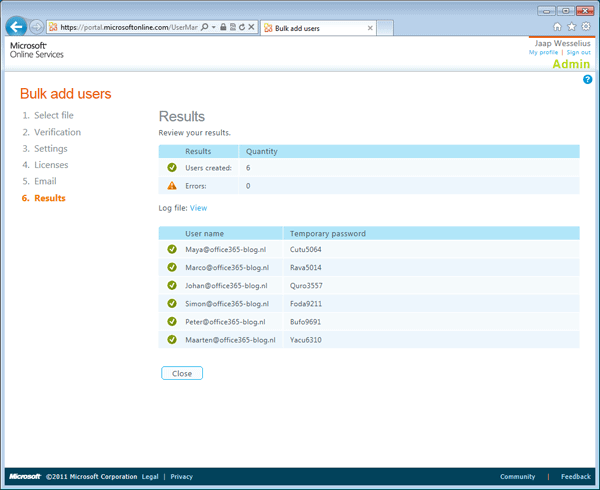Click temporary password Cutu5064
Viewport: 600px width, 490px height.
(x=305, y=250)
